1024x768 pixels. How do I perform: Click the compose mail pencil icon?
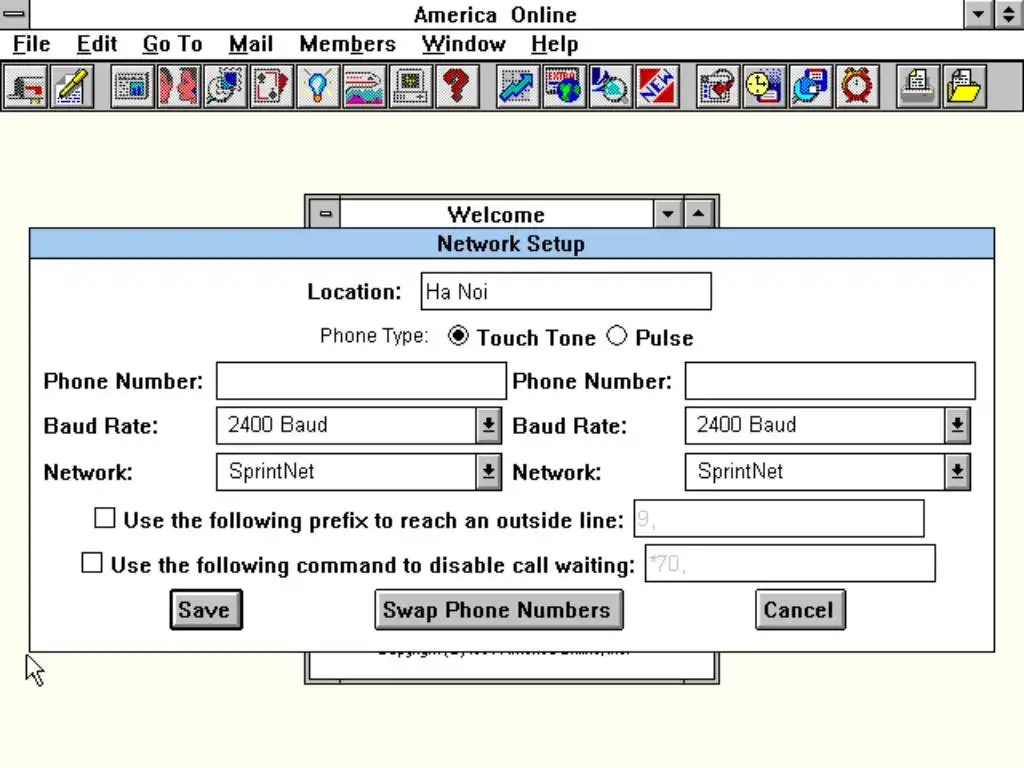coord(71,86)
